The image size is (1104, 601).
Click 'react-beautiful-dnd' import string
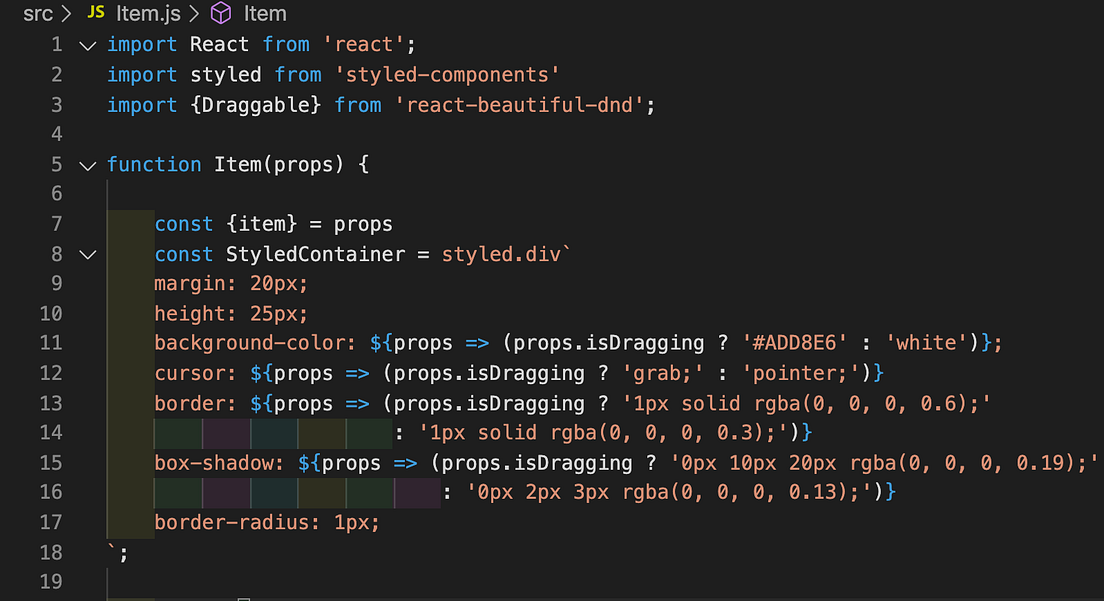point(518,106)
